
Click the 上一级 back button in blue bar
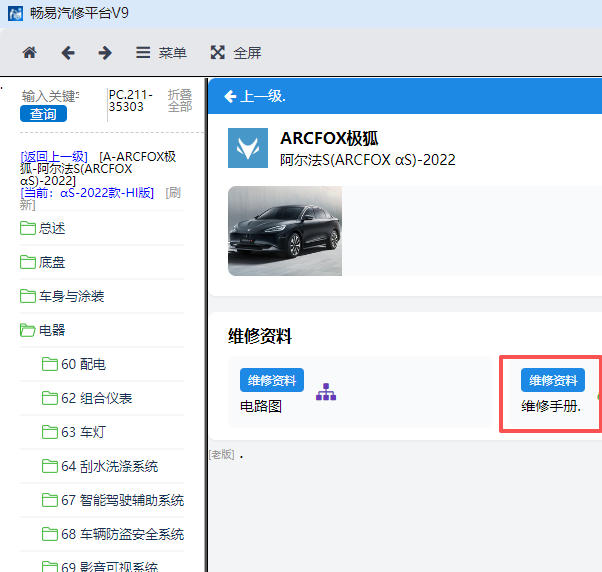[x=255, y=96]
